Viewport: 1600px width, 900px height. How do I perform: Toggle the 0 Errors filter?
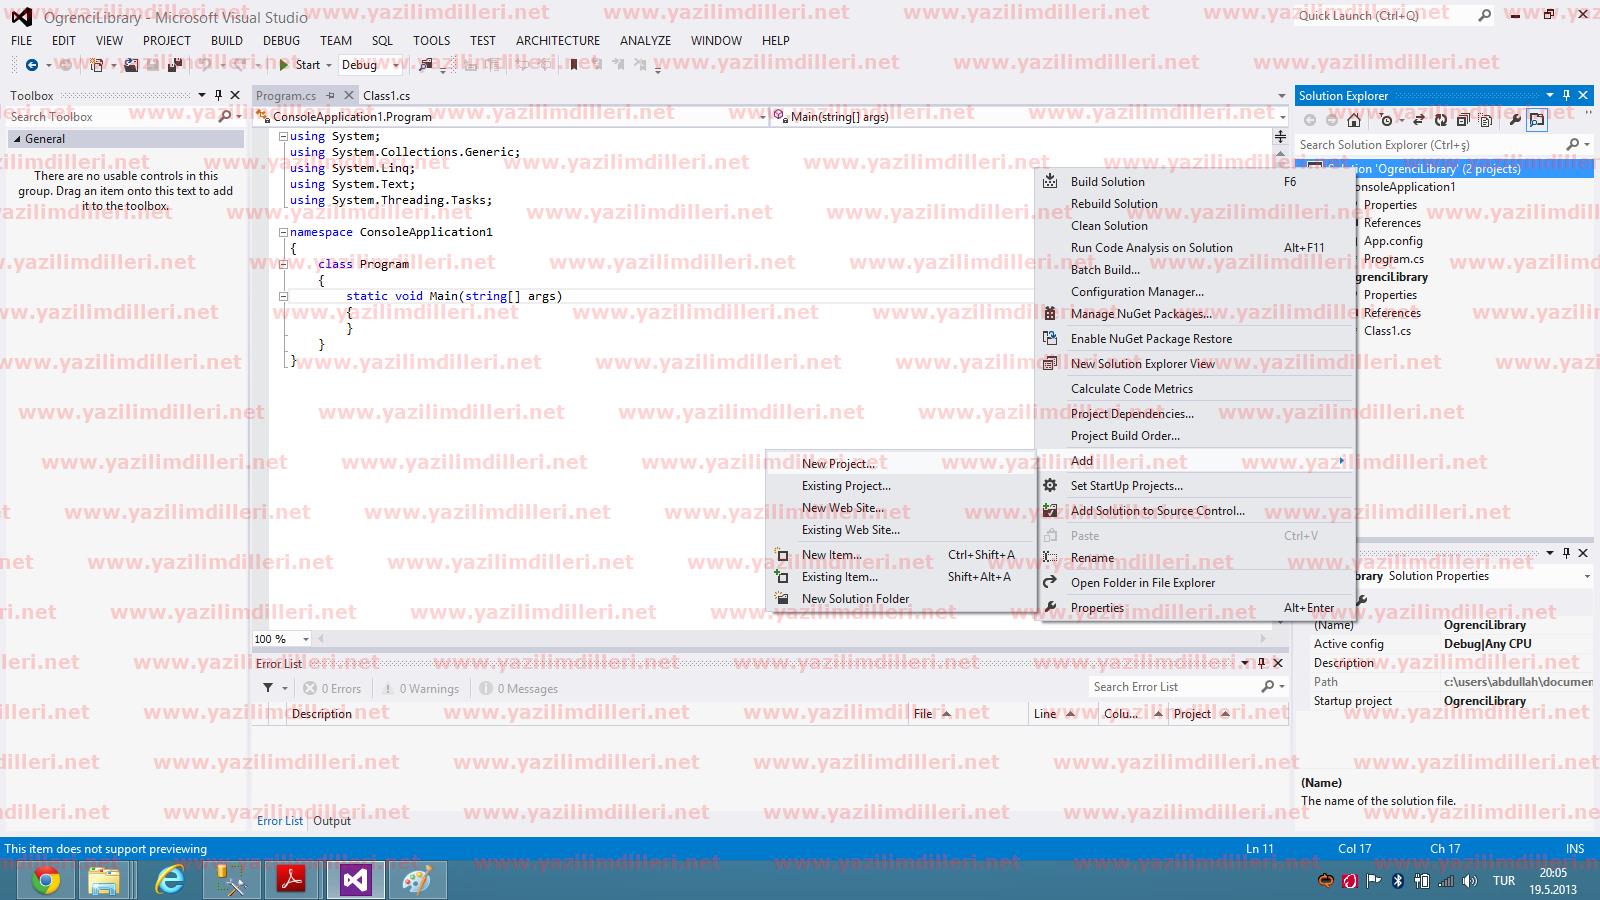click(332, 689)
